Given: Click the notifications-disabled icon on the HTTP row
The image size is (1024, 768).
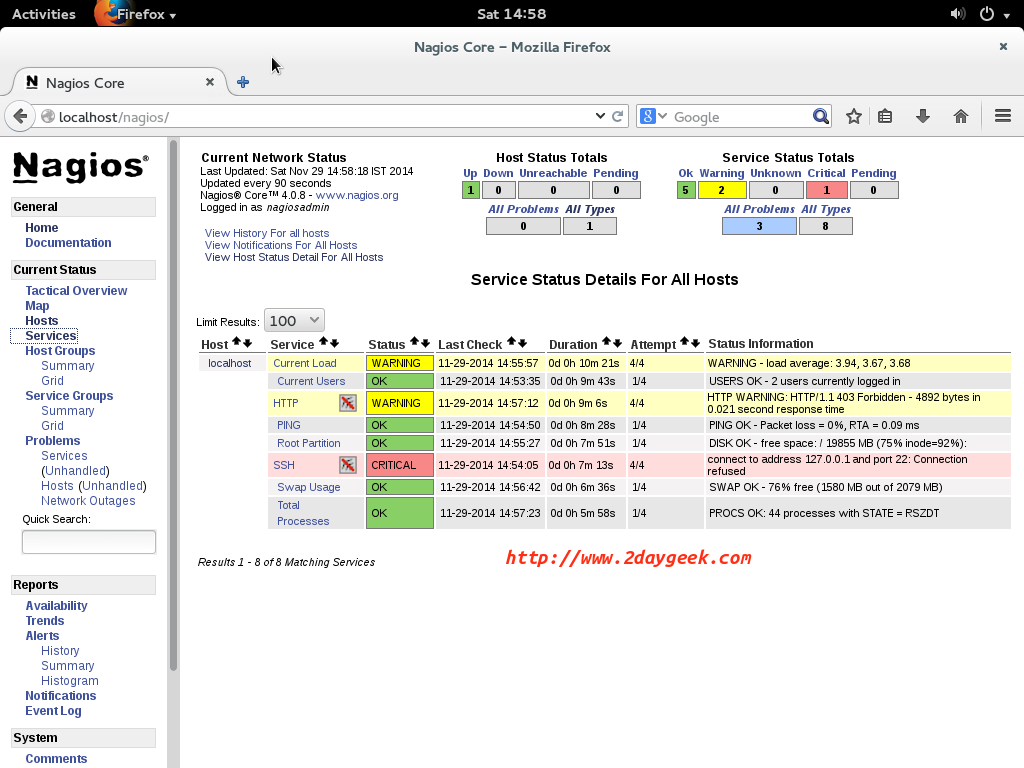Looking at the screenshot, I should [x=348, y=403].
